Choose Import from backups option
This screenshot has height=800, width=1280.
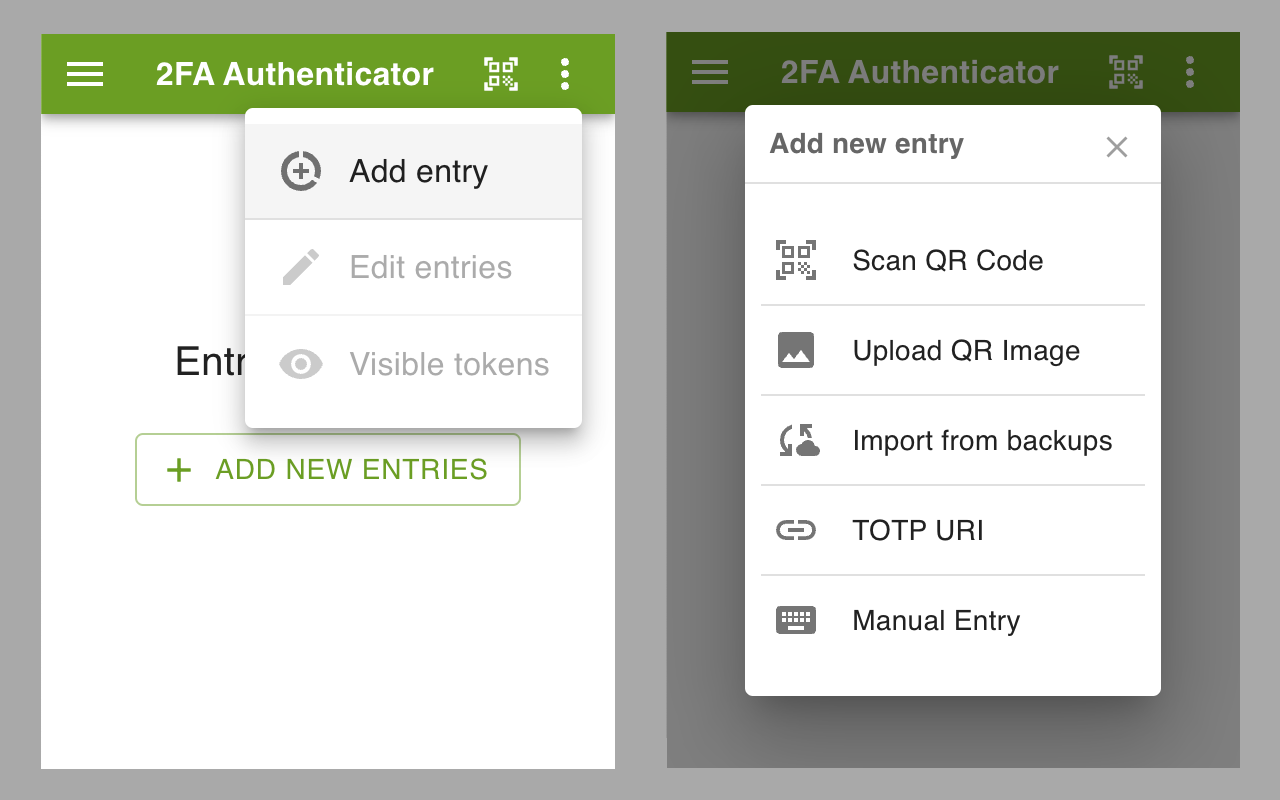[982, 441]
